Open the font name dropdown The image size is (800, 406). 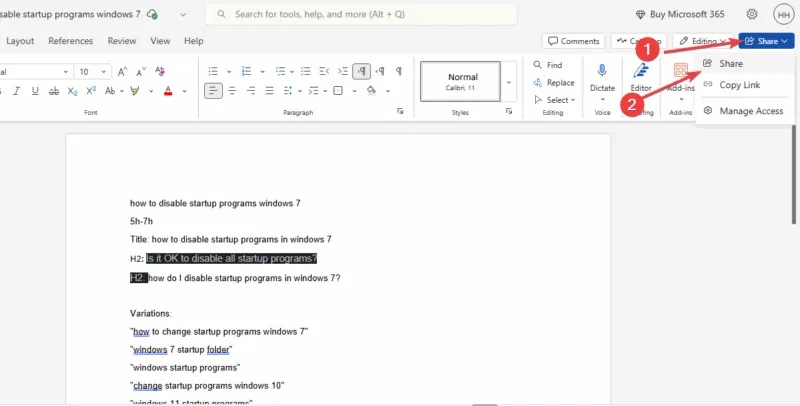click(66, 72)
